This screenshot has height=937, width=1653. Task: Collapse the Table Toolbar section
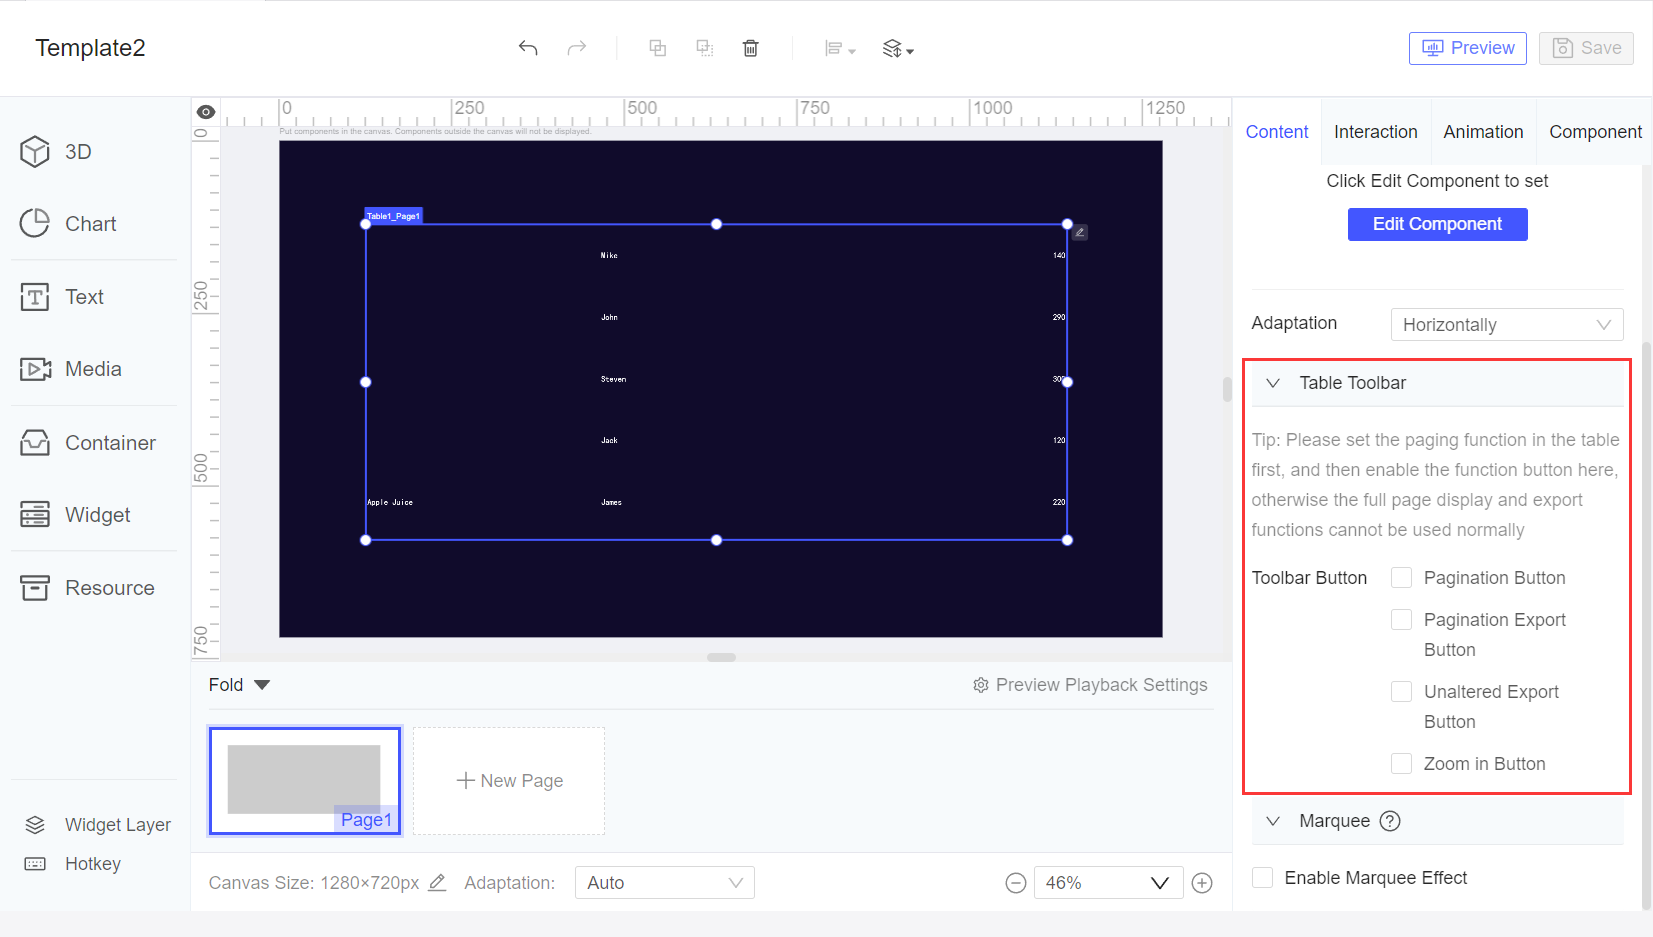pos(1273,383)
